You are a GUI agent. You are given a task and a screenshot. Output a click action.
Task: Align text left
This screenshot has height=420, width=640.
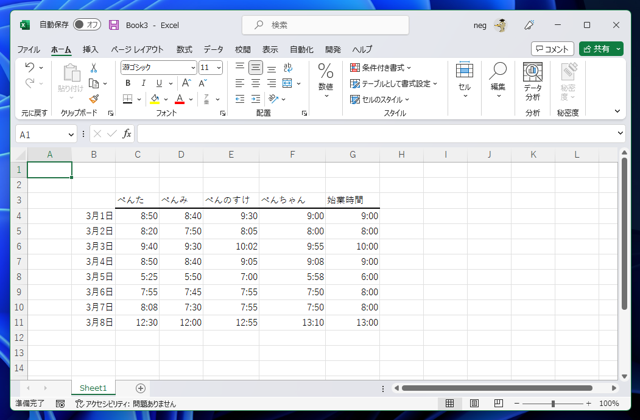coord(240,83)
